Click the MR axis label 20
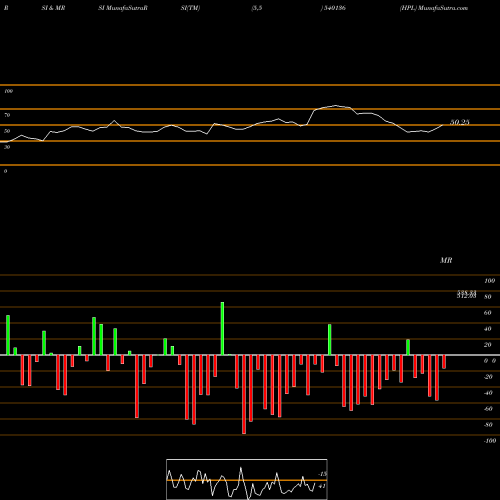The width and height of the screenshot is (500, 500). point(488,345)
